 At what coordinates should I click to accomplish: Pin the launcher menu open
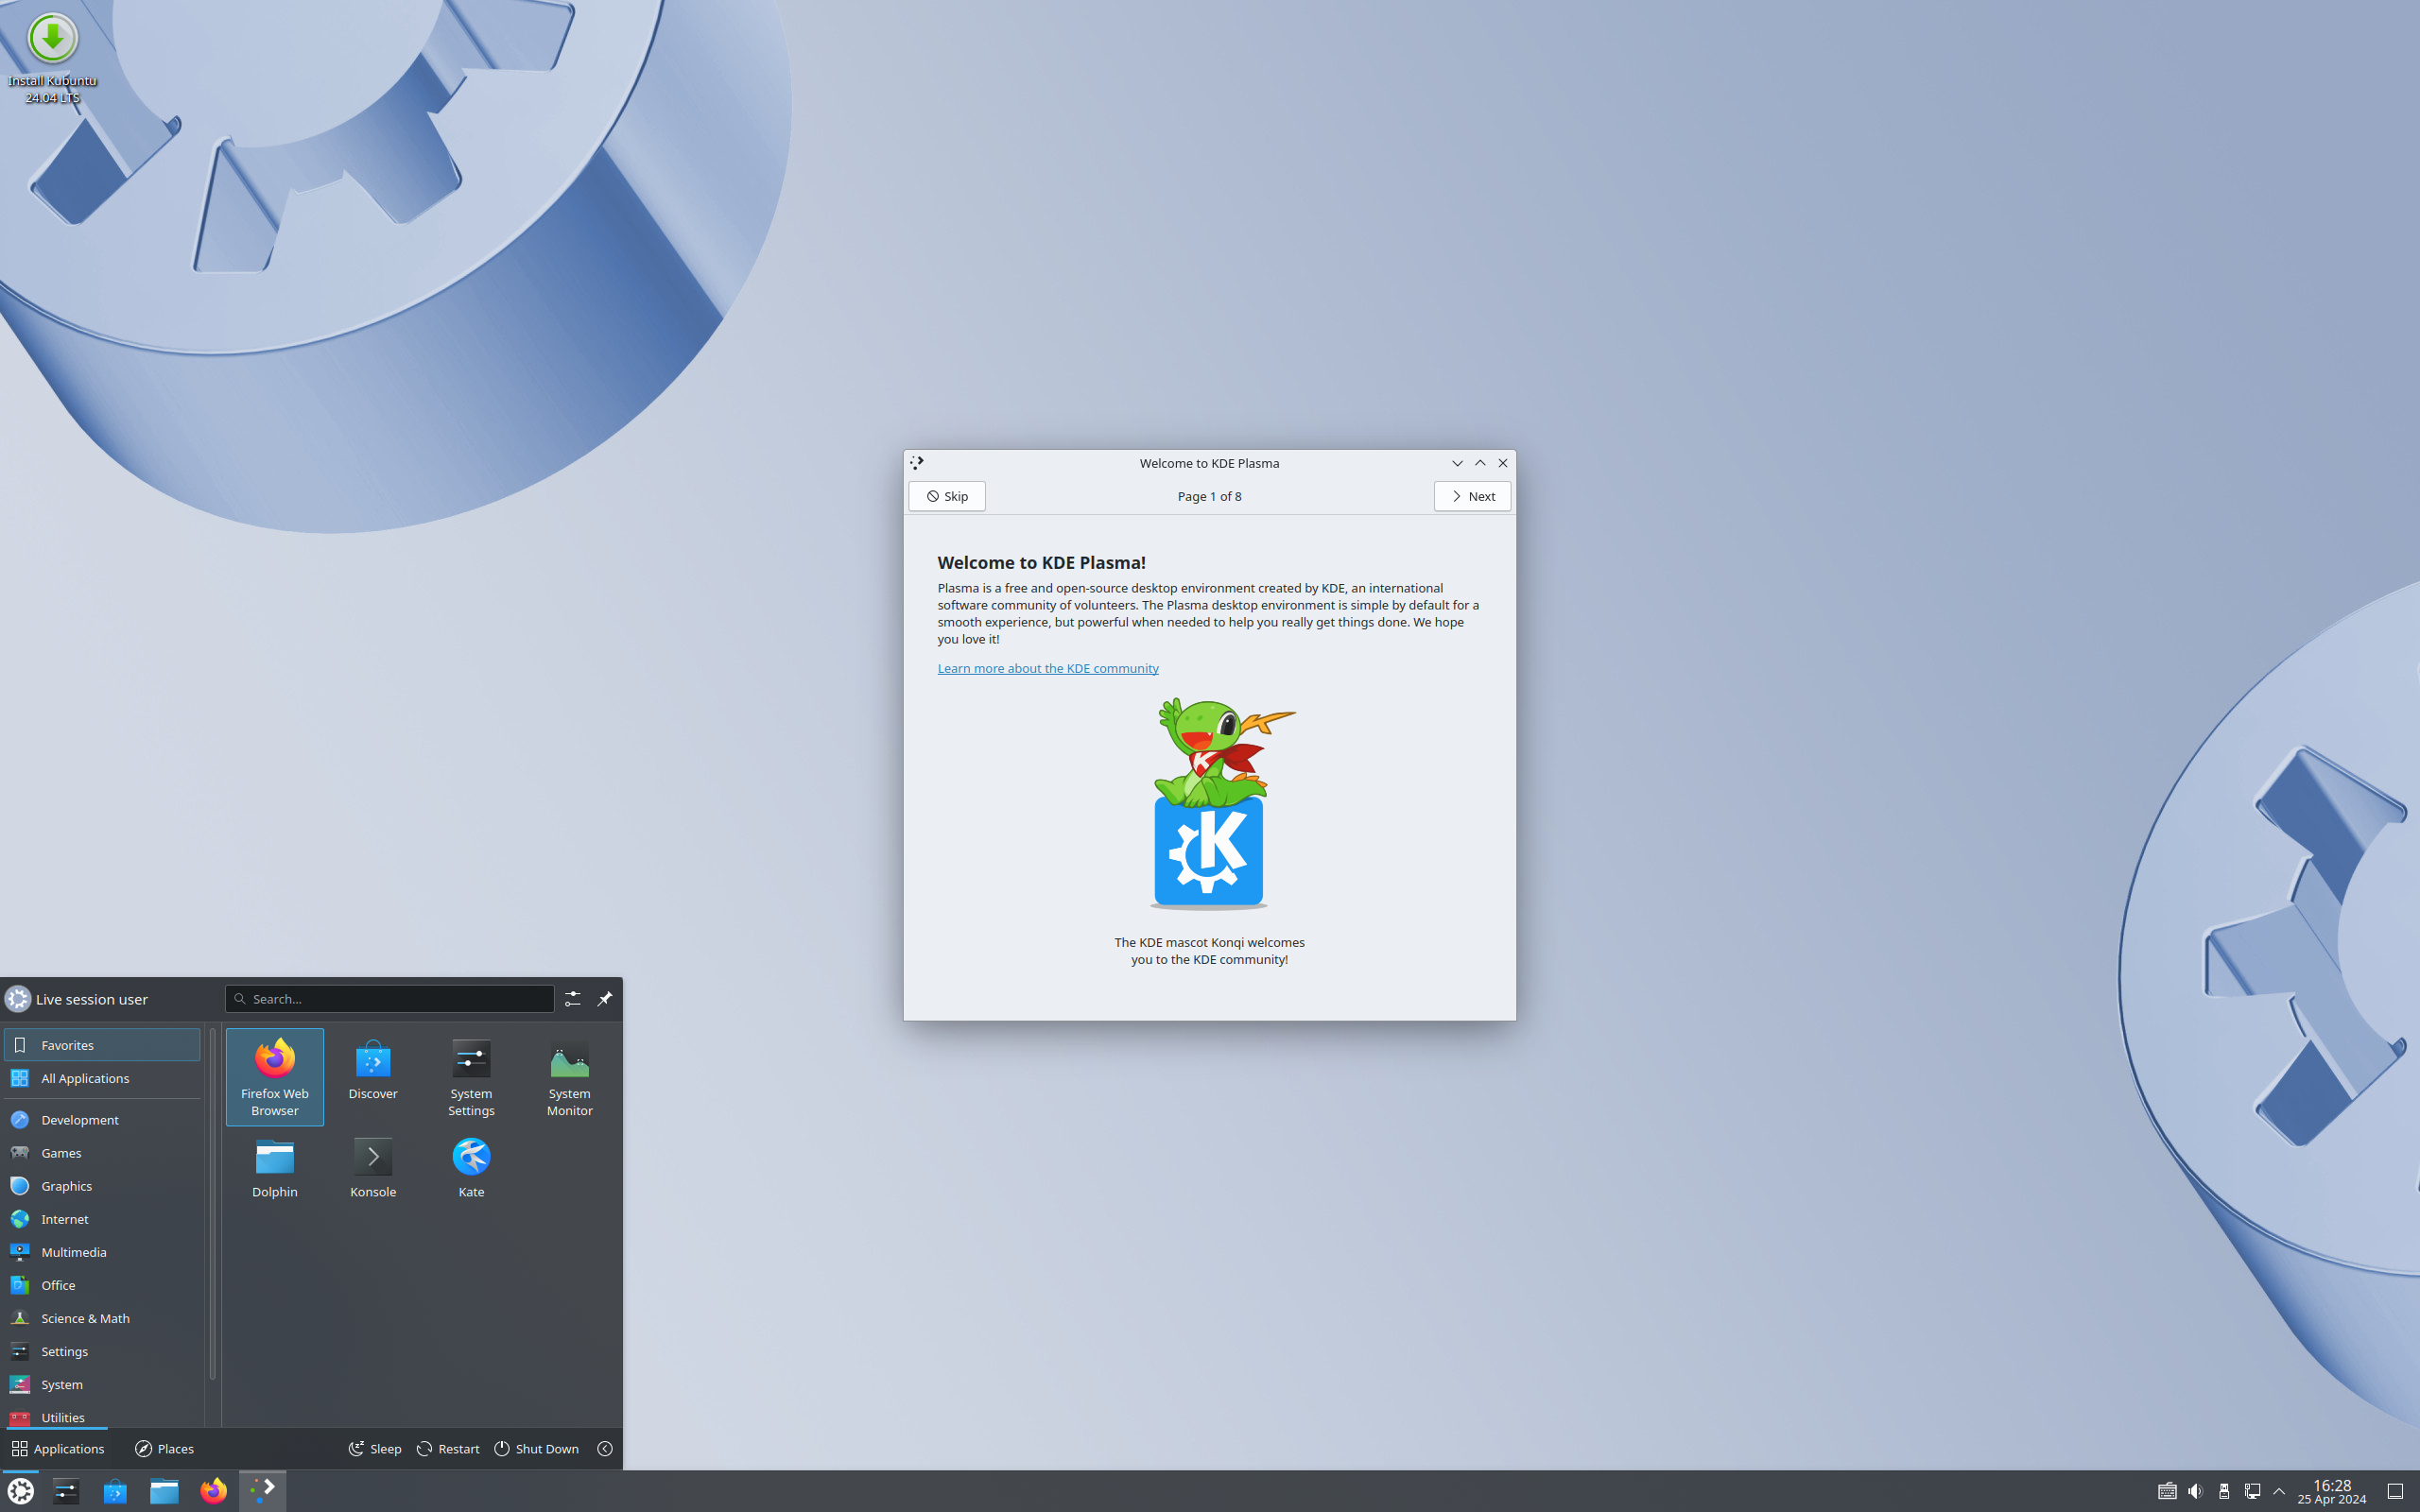tap(605, 998)
